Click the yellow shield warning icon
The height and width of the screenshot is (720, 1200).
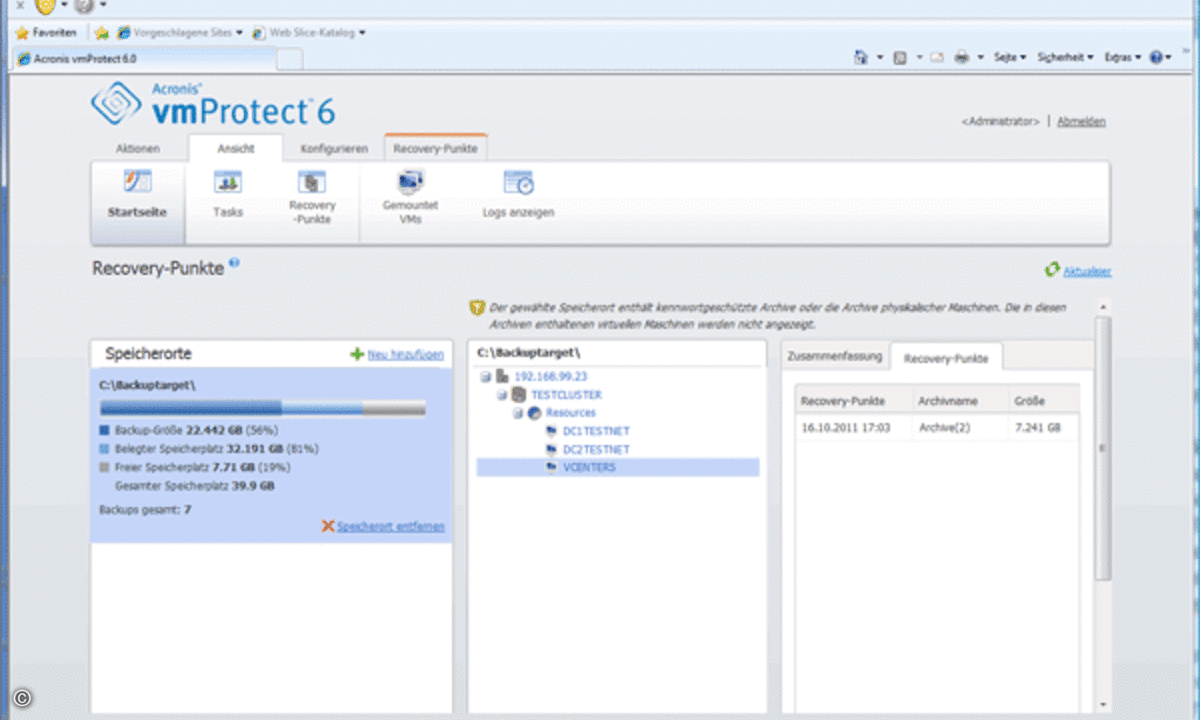tap(477, 309)
